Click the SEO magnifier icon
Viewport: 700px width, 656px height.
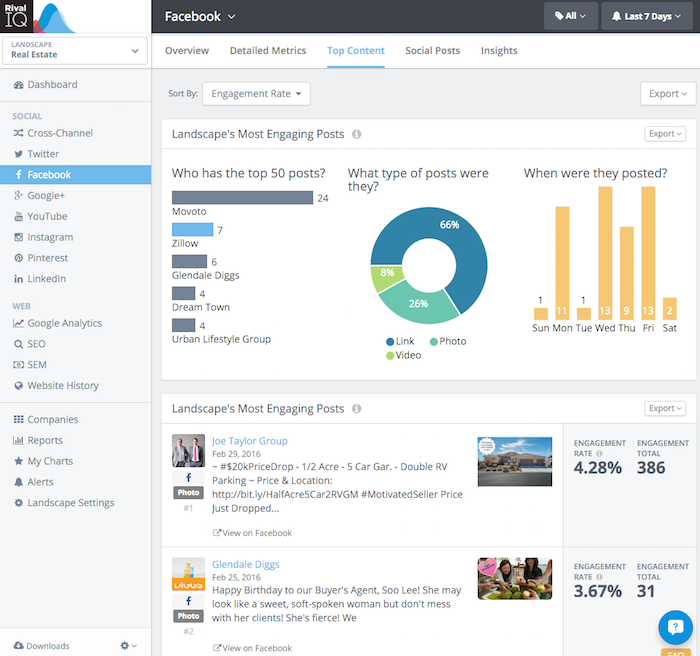pyautogui.click(x=18, y=344)
